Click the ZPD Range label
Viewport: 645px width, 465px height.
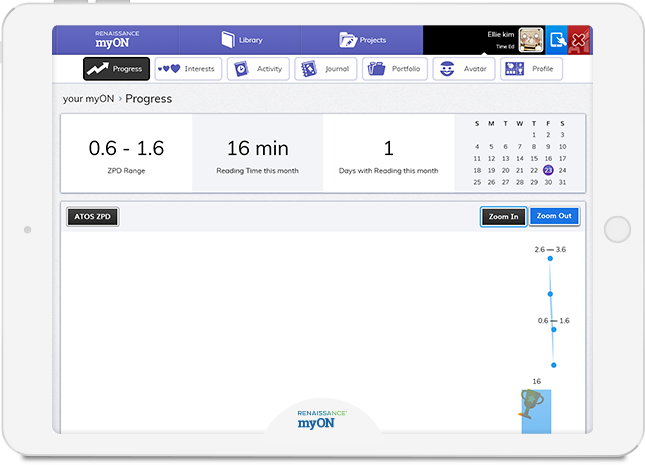tap(126, 170)
